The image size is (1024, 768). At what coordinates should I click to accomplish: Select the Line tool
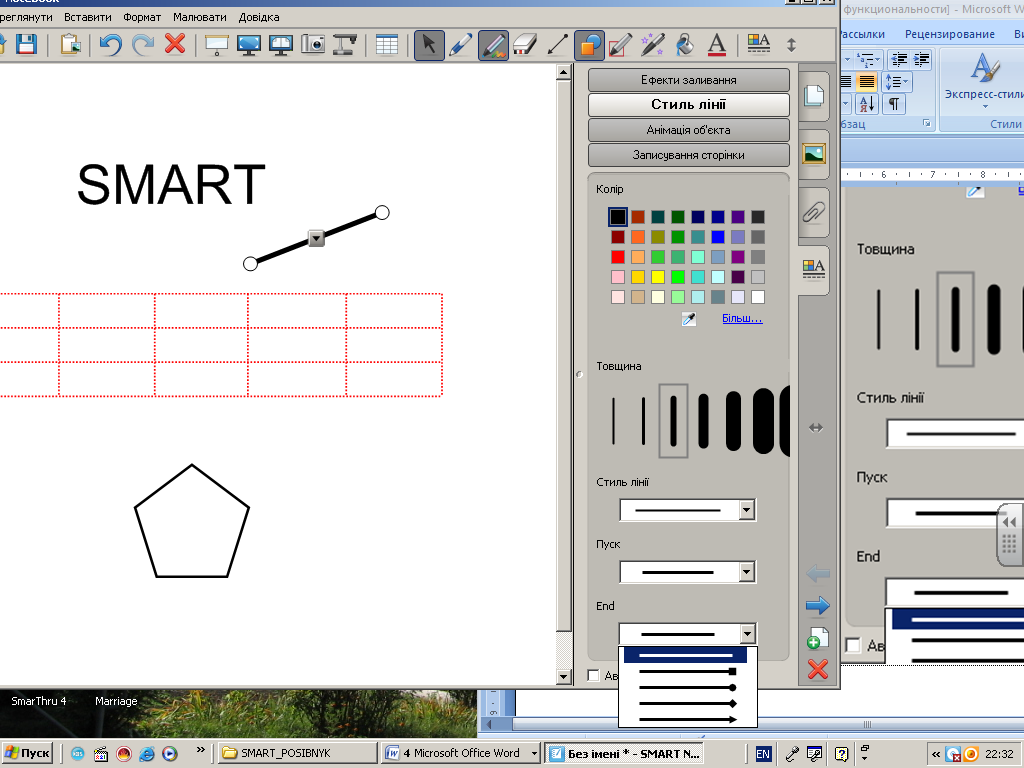556,45
